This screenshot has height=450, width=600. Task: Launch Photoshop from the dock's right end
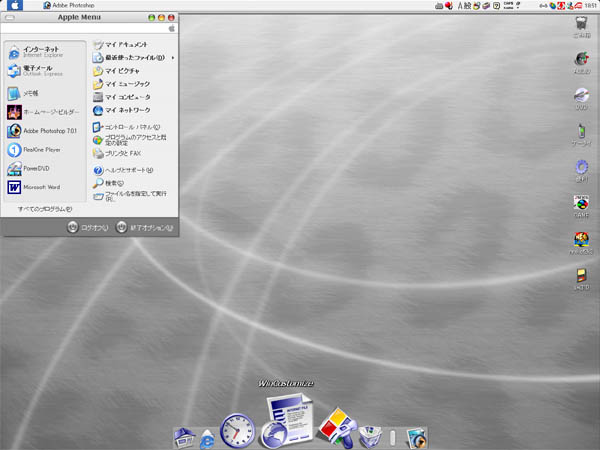coord(416,438)
